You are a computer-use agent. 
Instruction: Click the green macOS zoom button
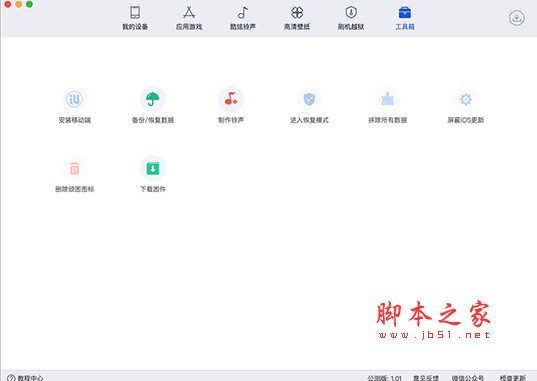coord(29,4)
